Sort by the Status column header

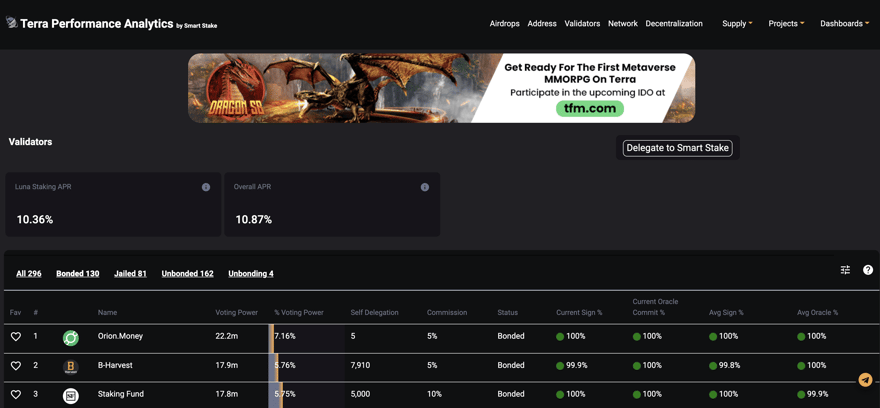point(507,313)
